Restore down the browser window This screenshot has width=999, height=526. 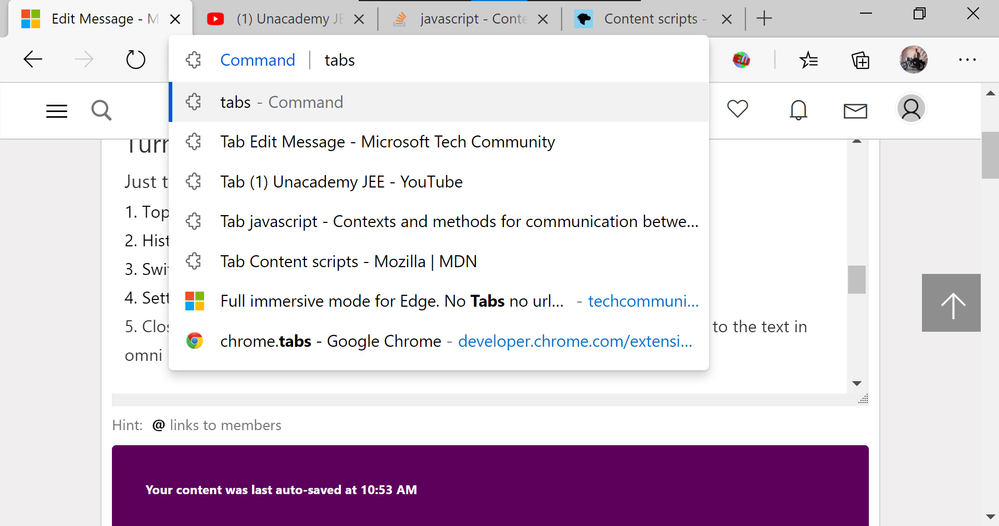pyautogui.click(x=919, y=13)
